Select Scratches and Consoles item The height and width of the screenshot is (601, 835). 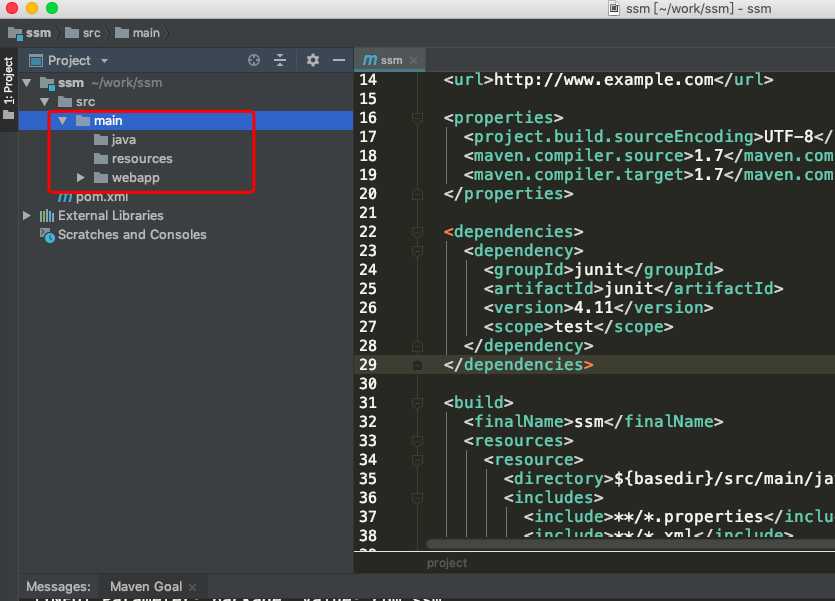[x=132, y=235]
